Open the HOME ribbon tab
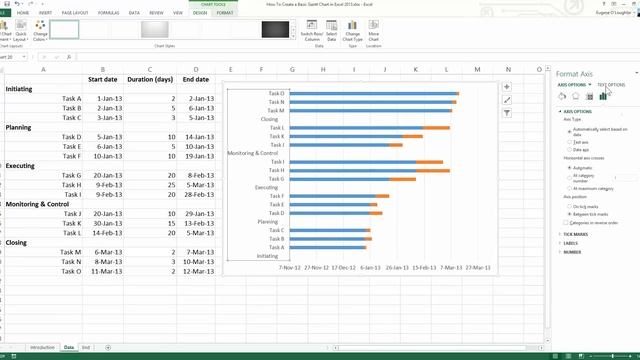Viewport: 640px width, 360px height. pyautogui.click(x=22, y=13)
